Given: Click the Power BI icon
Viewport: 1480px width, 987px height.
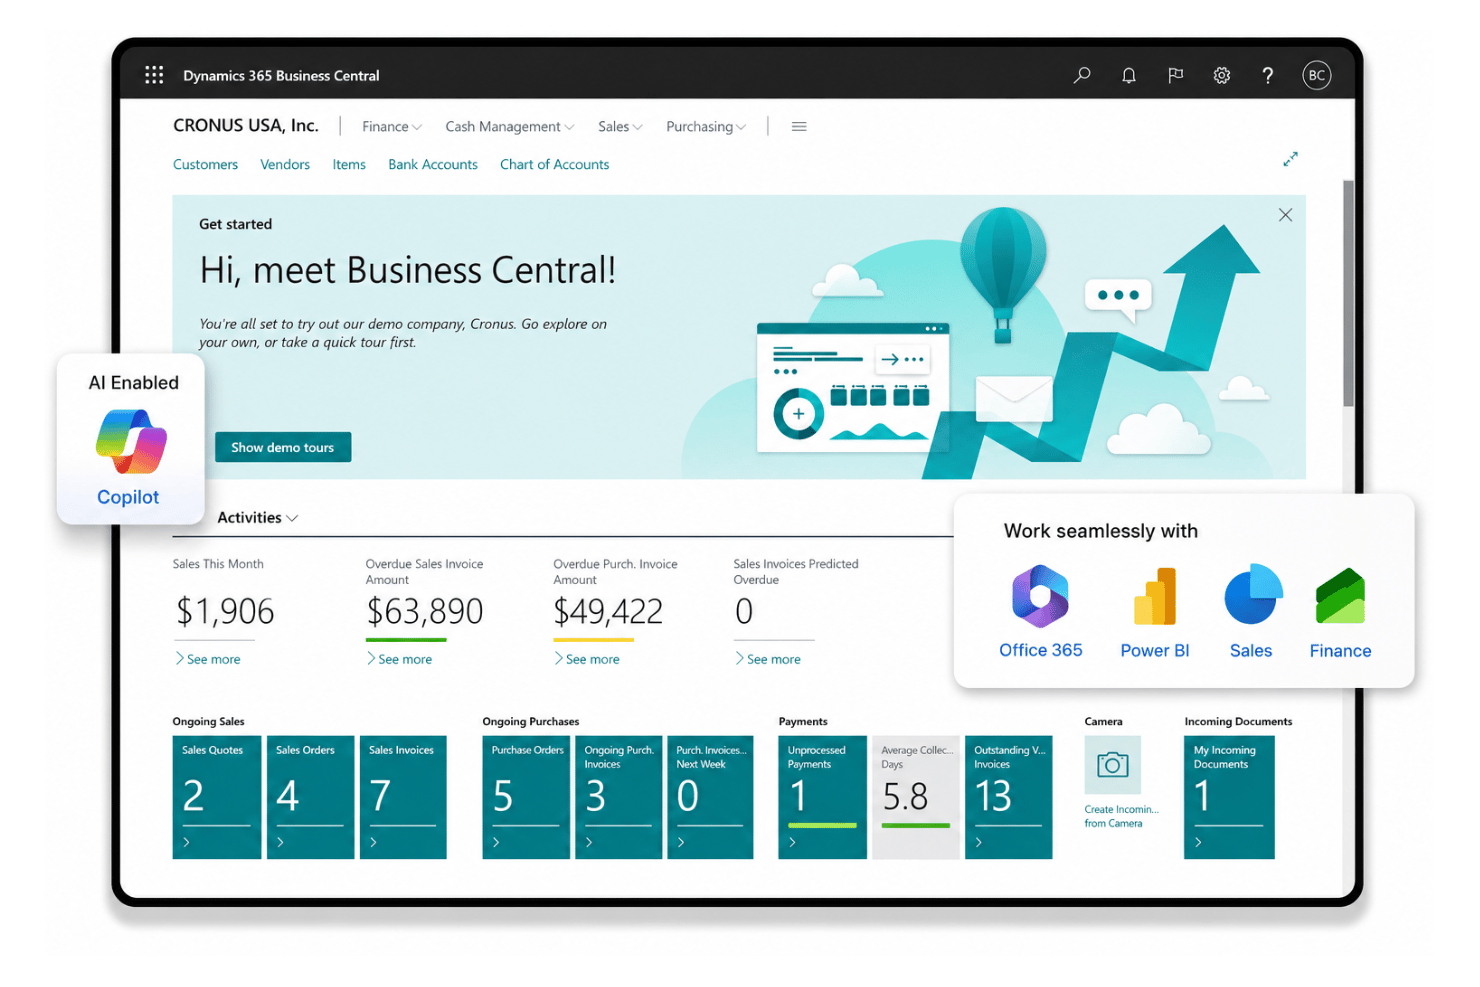Looking at the screenshot, I should 1155,596.
